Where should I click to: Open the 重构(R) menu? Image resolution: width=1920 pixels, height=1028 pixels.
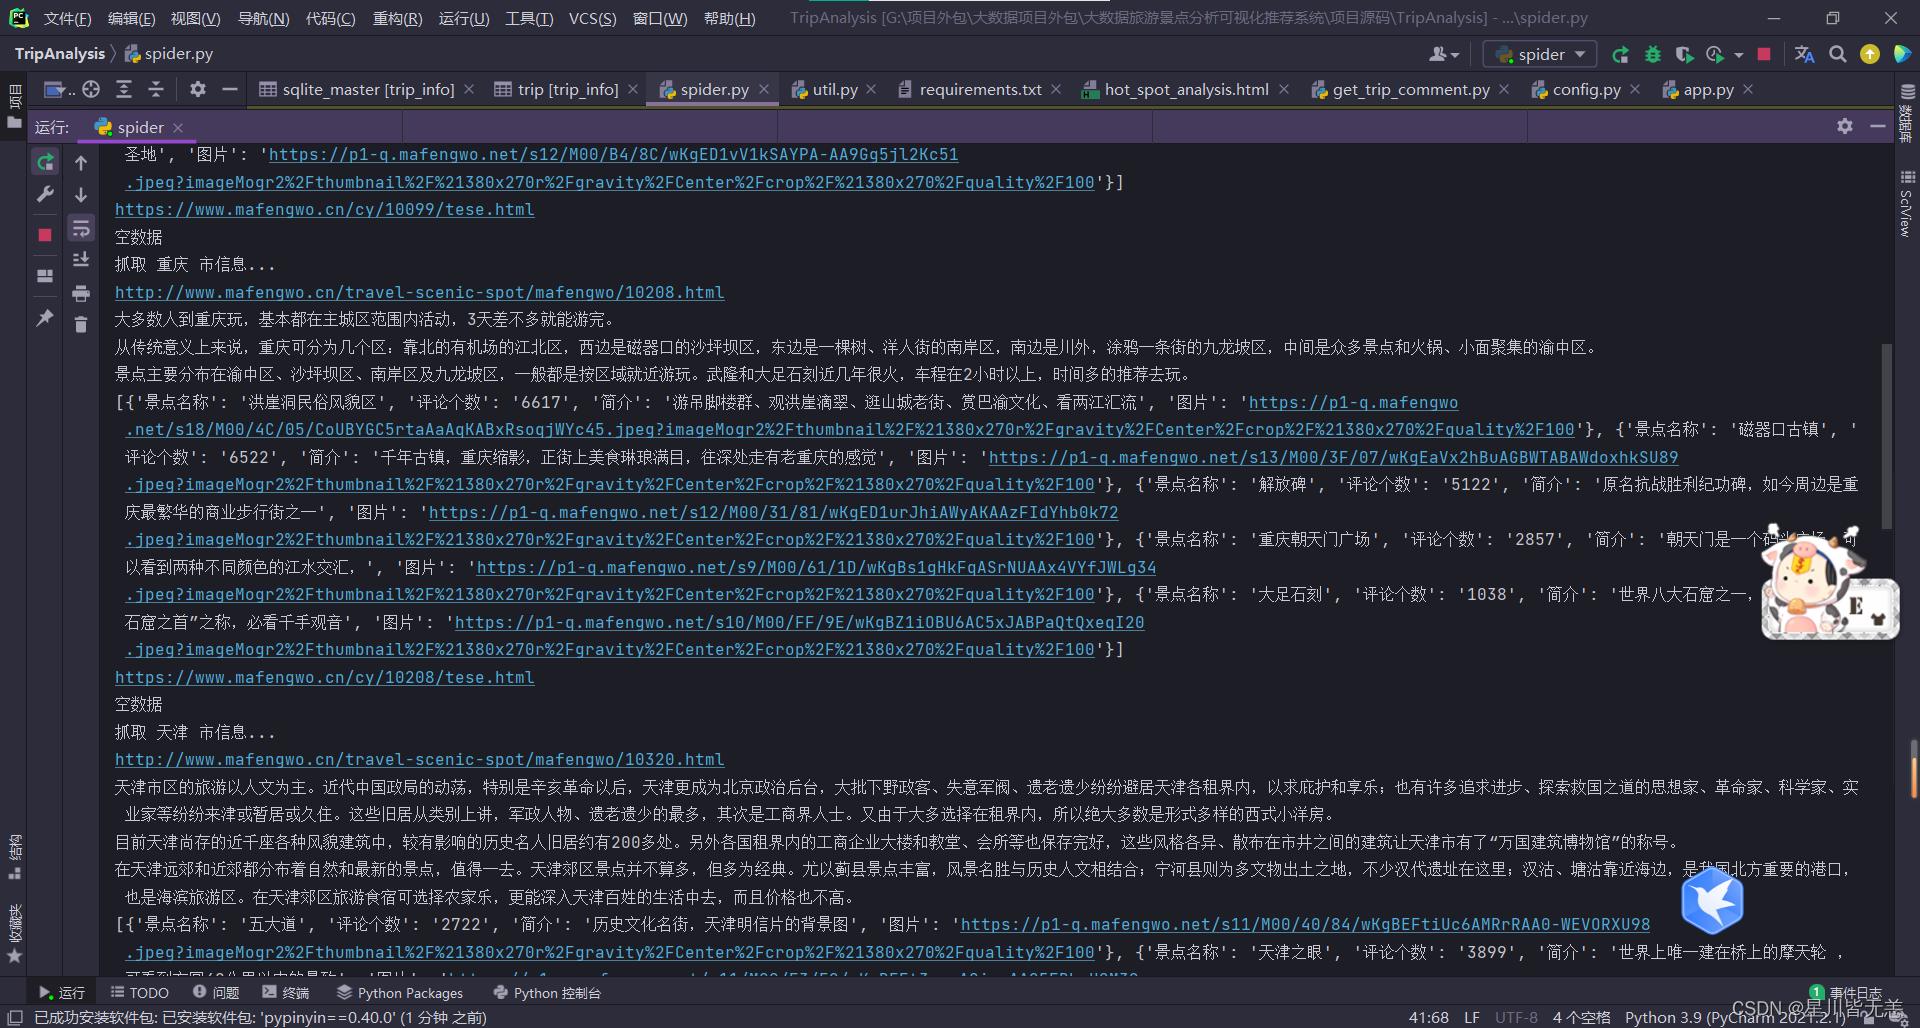pyautogui.click(x=397, y=18)
